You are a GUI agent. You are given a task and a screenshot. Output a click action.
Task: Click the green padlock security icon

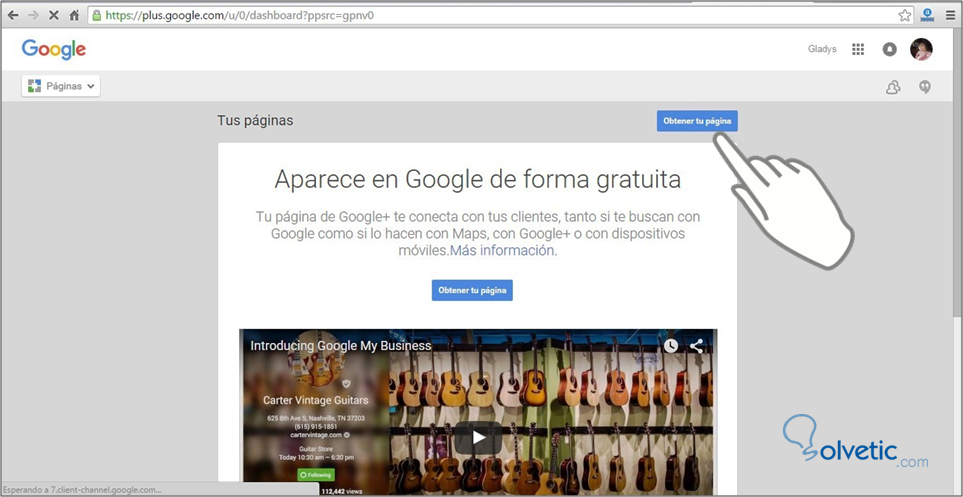pos(96,15)
